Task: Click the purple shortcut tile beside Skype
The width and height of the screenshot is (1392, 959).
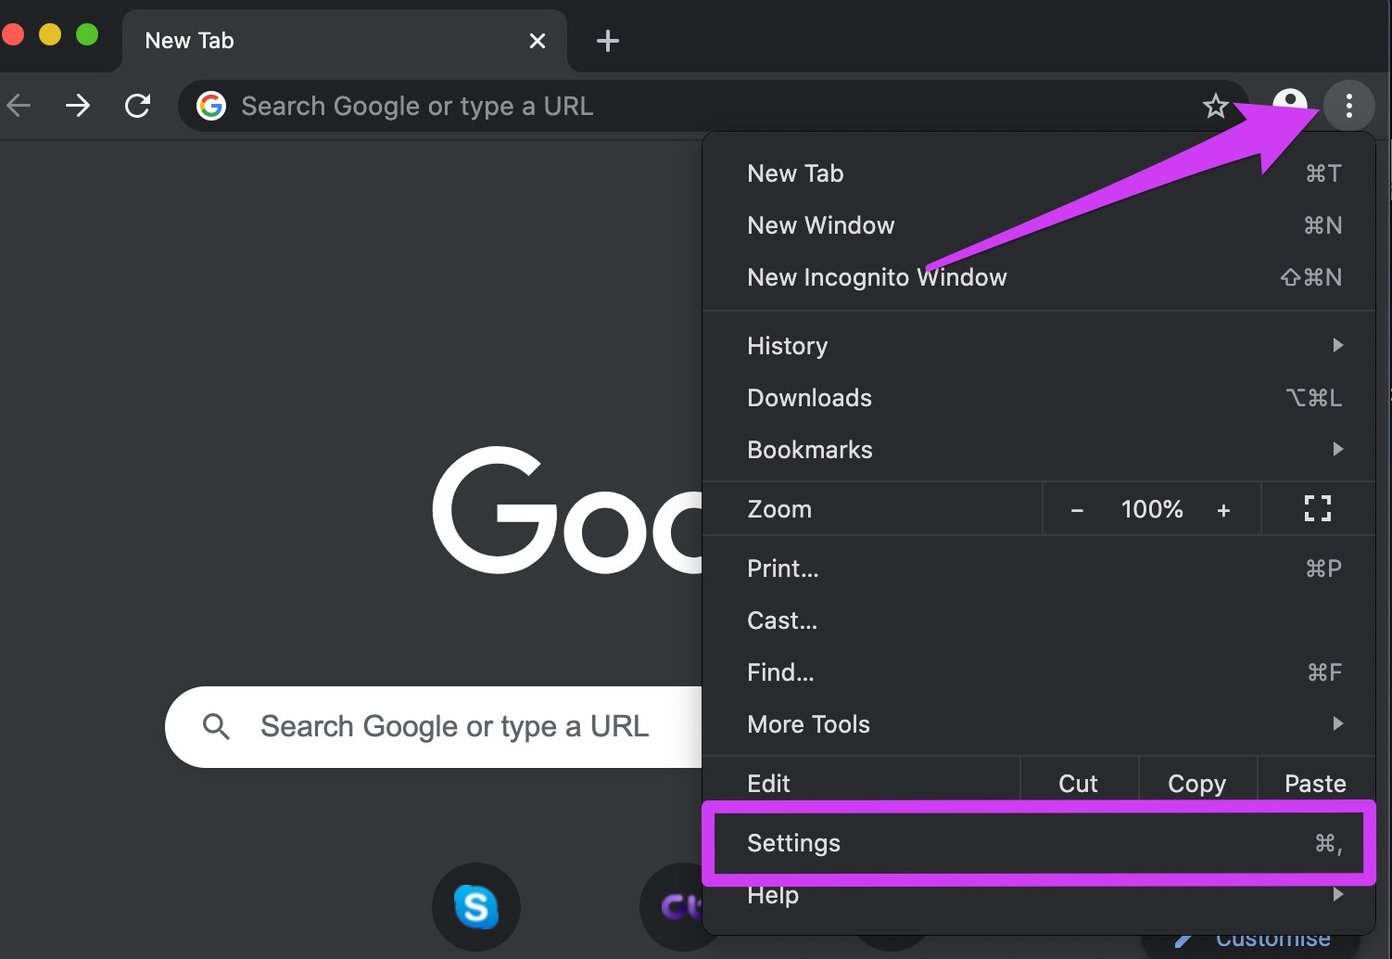Action: coord(672,907)
